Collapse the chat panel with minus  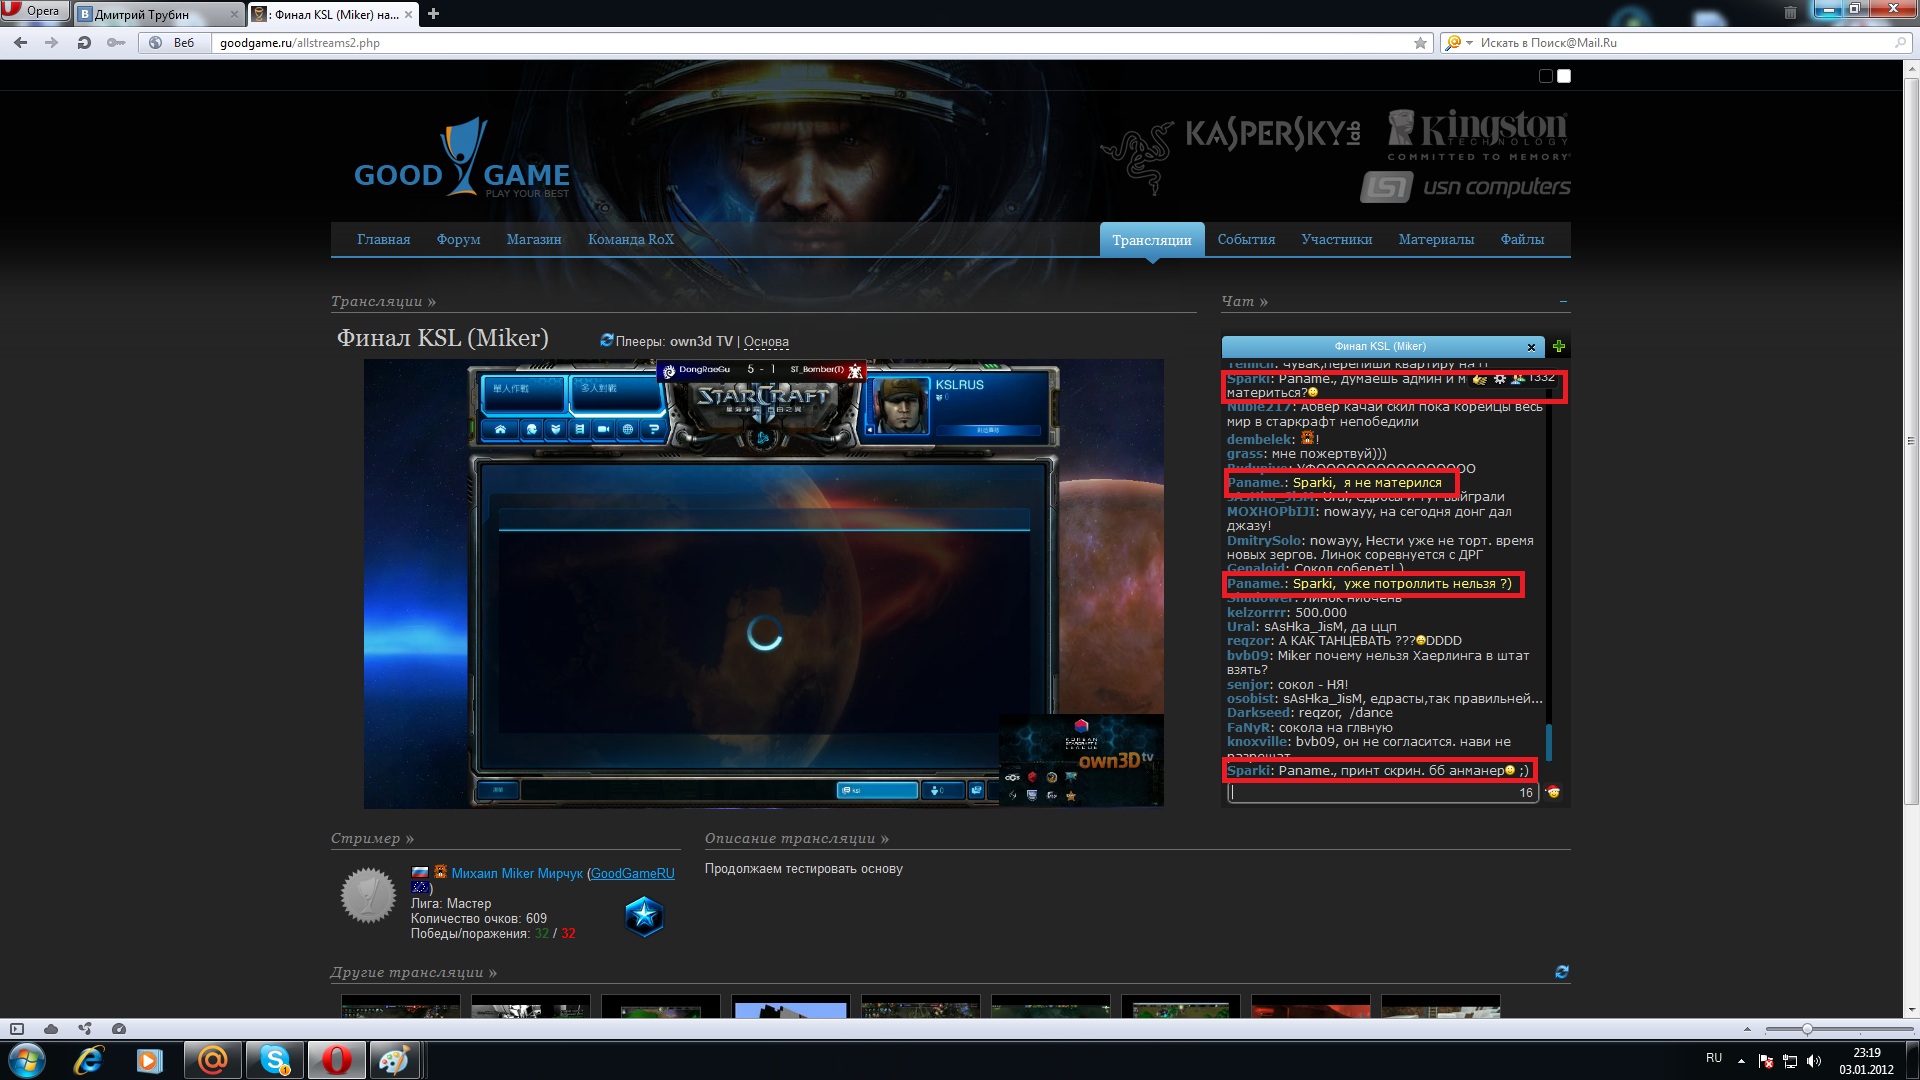(1563, 302)
